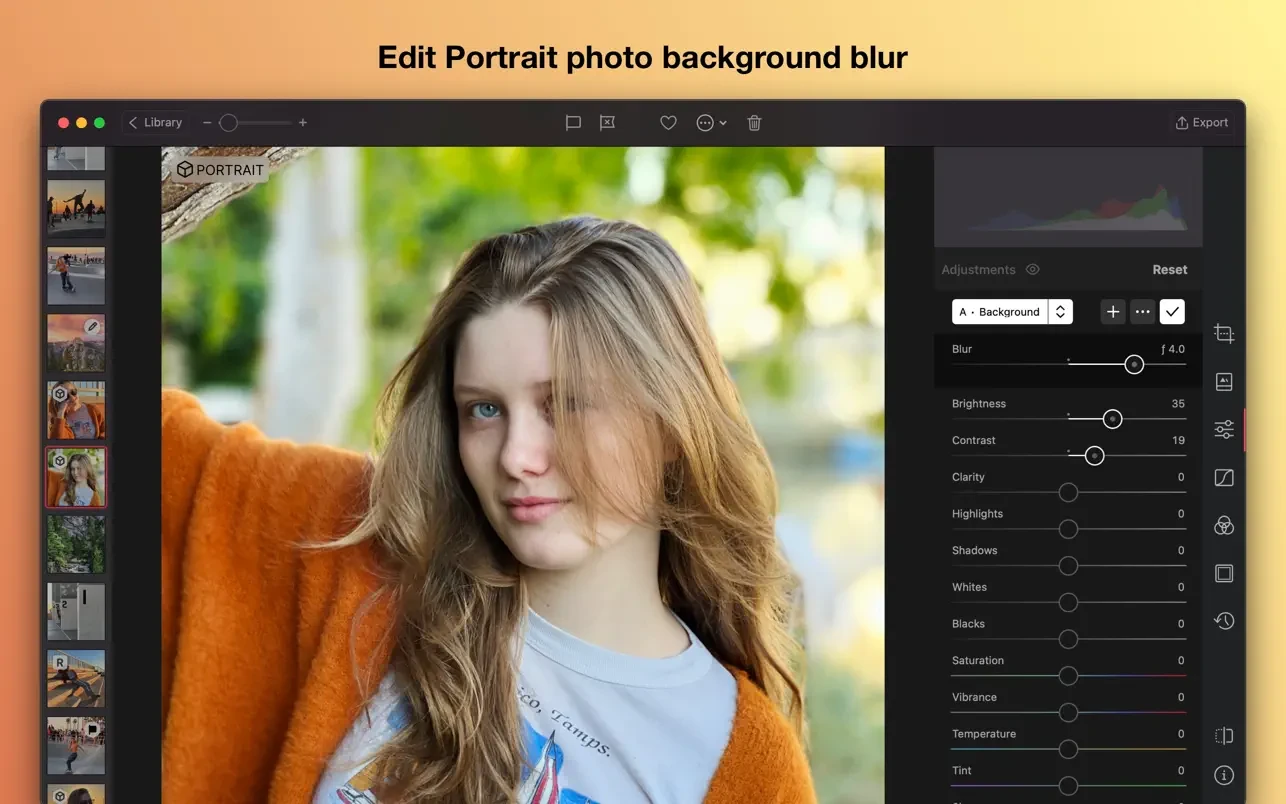This screenshot has width=1286, height=804.
Task: Select the Crop tool in the right sidebar
Action: [x=1224, y=334]
